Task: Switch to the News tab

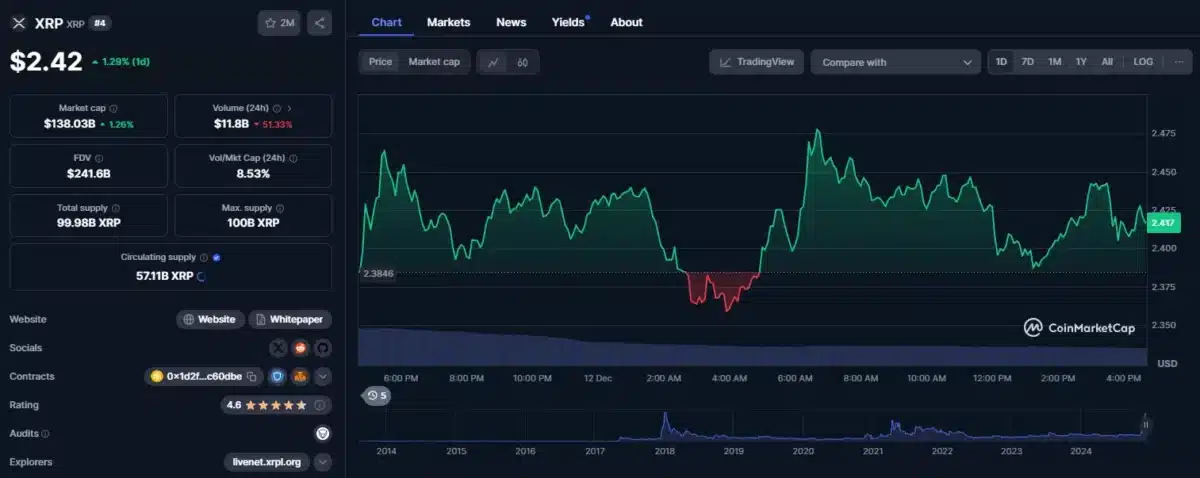Action: (x=511, y=22)
